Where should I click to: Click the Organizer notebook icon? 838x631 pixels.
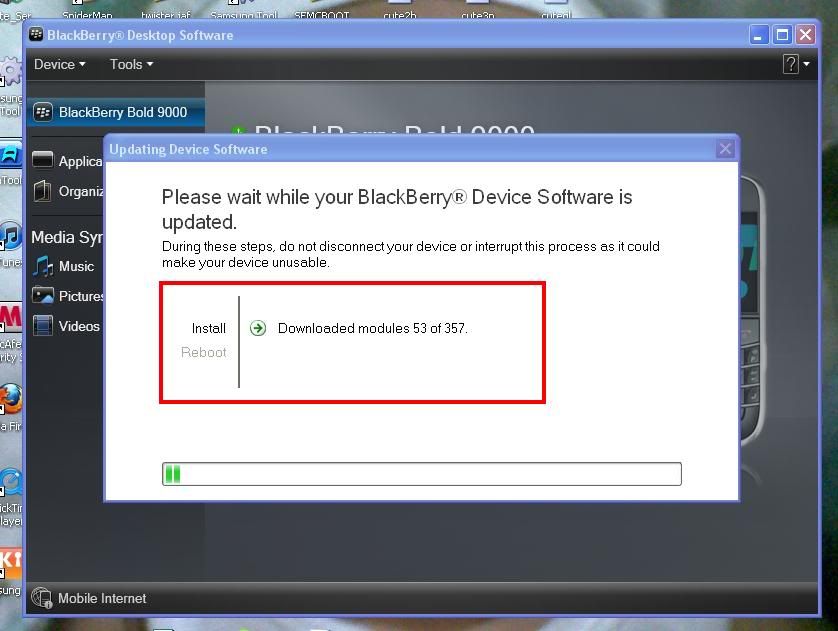[42, 191]
